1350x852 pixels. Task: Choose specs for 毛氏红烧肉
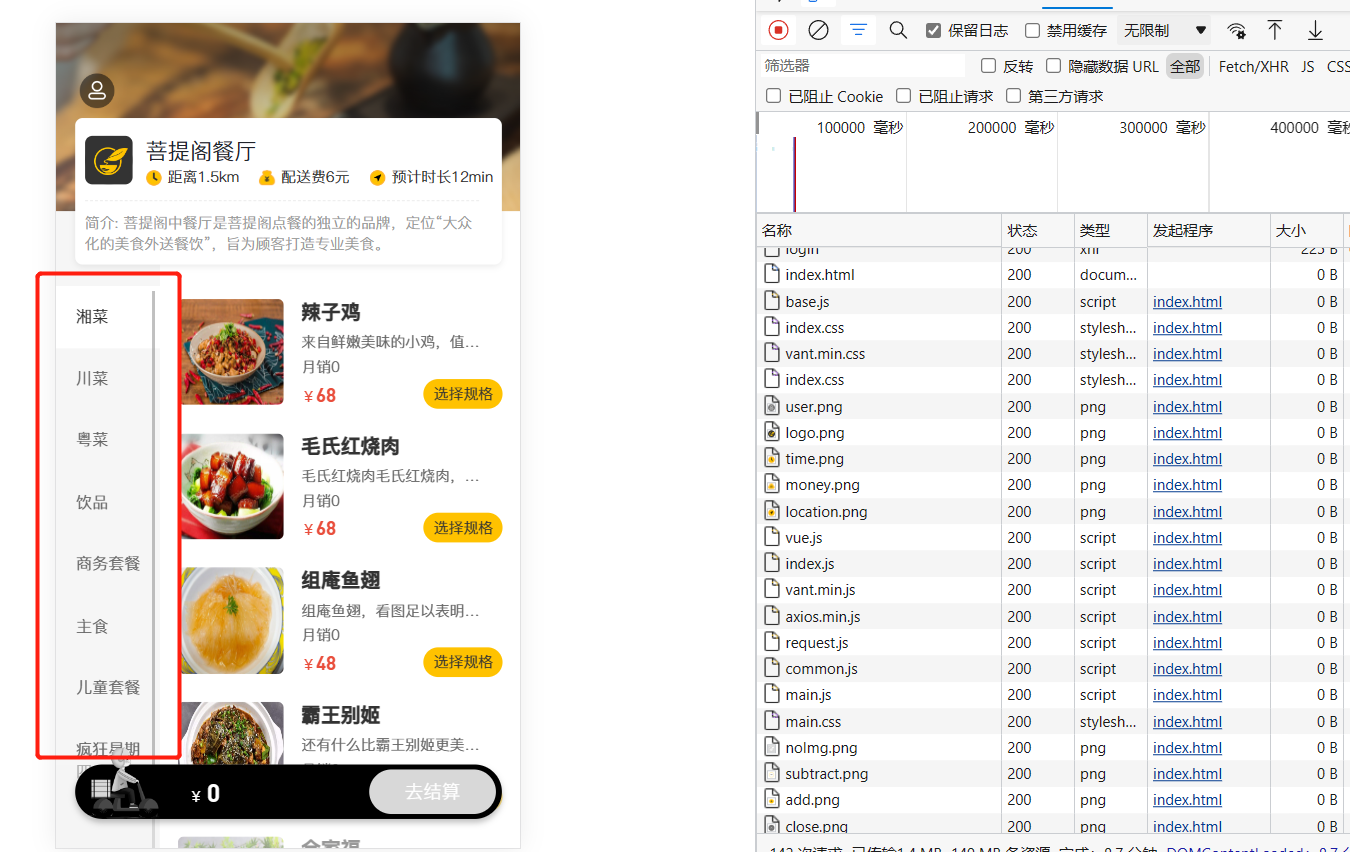tap(463, 528)
